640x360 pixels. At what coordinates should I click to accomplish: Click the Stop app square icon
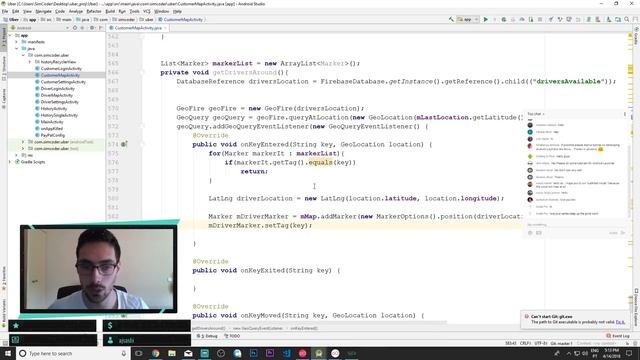[x=540, y=19]
